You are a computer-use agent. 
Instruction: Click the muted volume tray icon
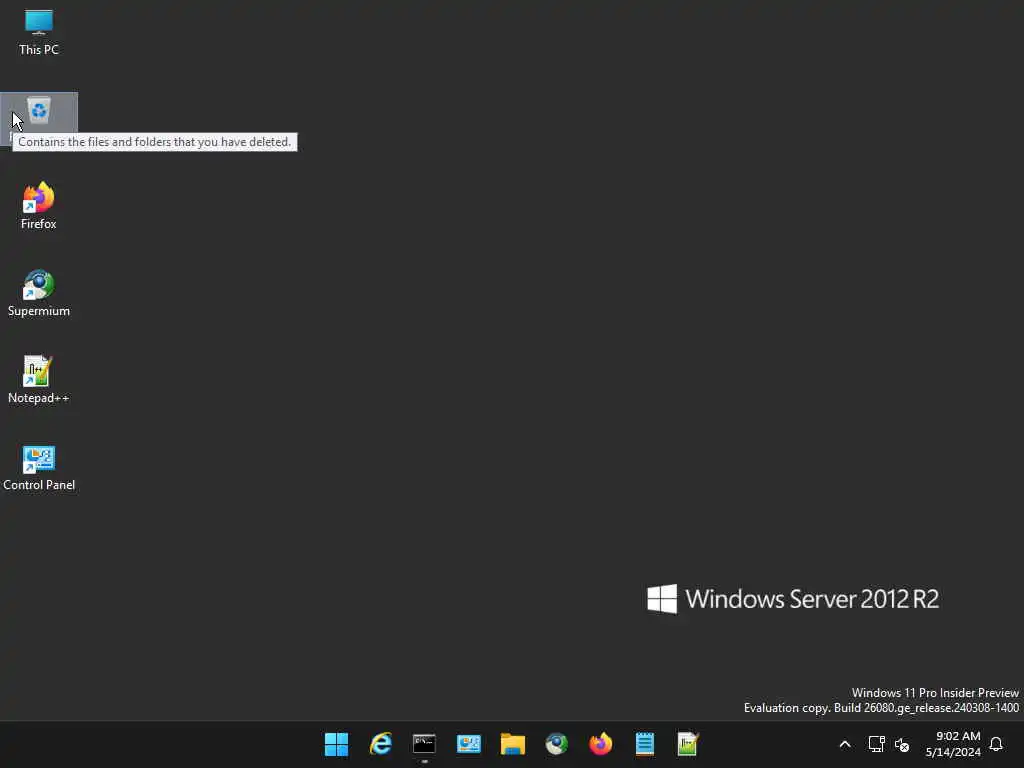[902, 744]
